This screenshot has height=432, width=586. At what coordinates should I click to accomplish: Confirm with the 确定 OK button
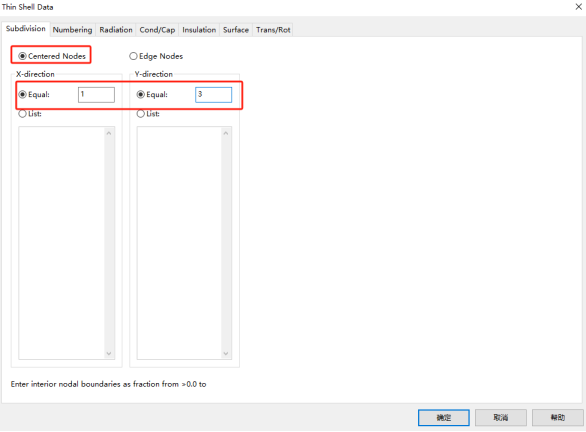[444, 417]
